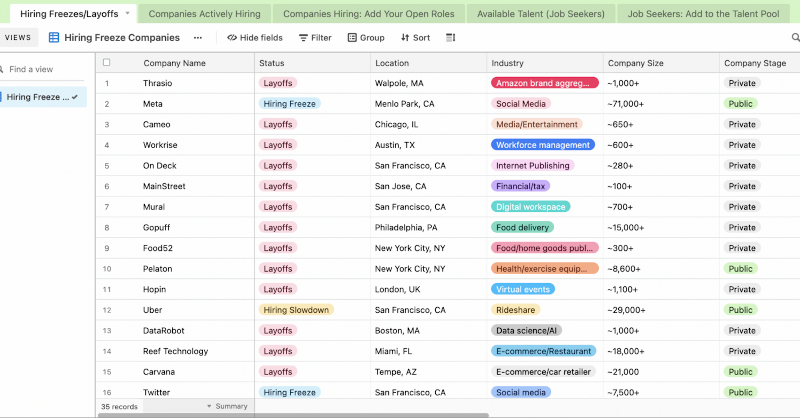Click Hide fields in the toolbar
The width and height of the screenshot is (800, 418).
tap(255, 38)
